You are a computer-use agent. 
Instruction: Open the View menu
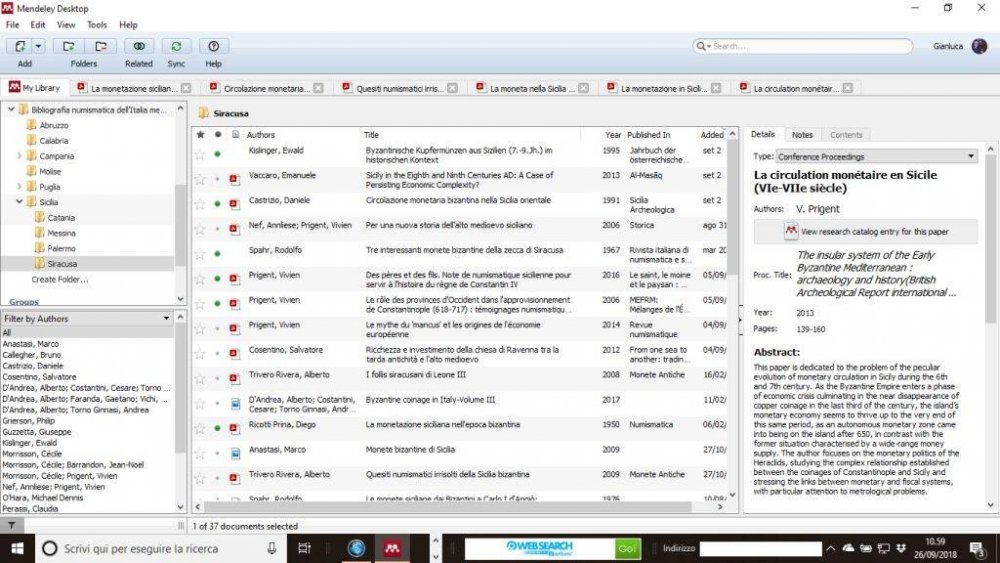[66, 25]
